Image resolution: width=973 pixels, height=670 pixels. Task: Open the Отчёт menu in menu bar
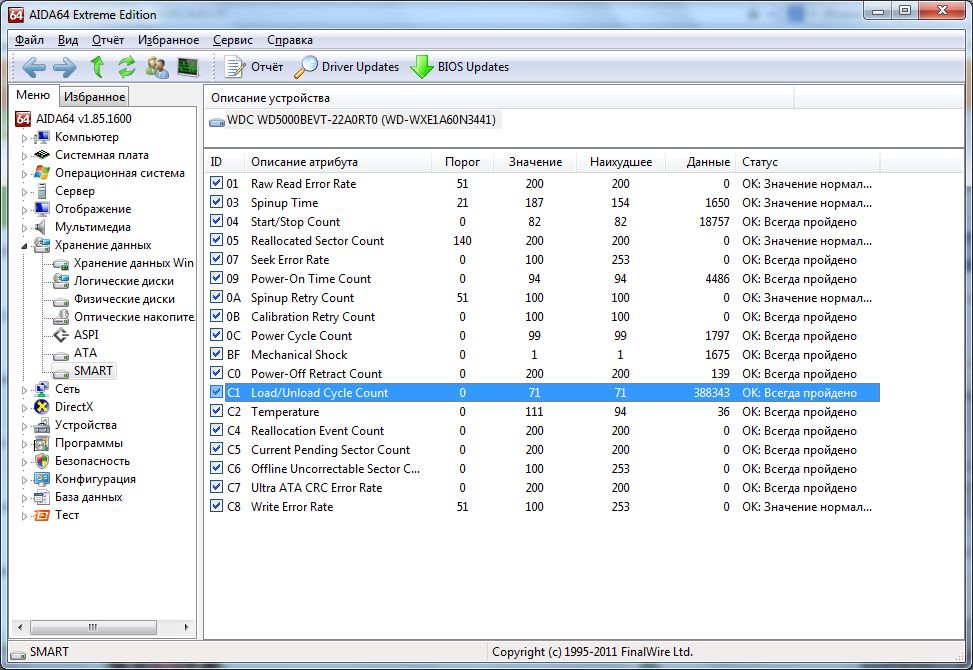tap(108, 40)
